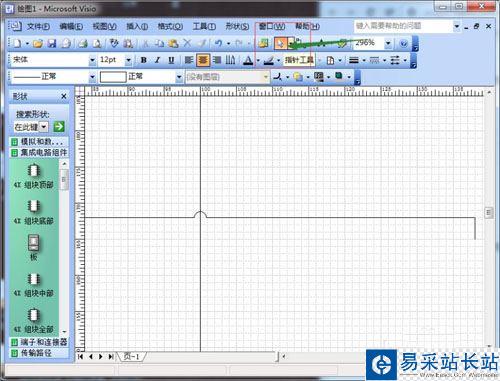Click the Line Pattern icon
This screenshot has width=500, height=381.
(x=374, y=60)
